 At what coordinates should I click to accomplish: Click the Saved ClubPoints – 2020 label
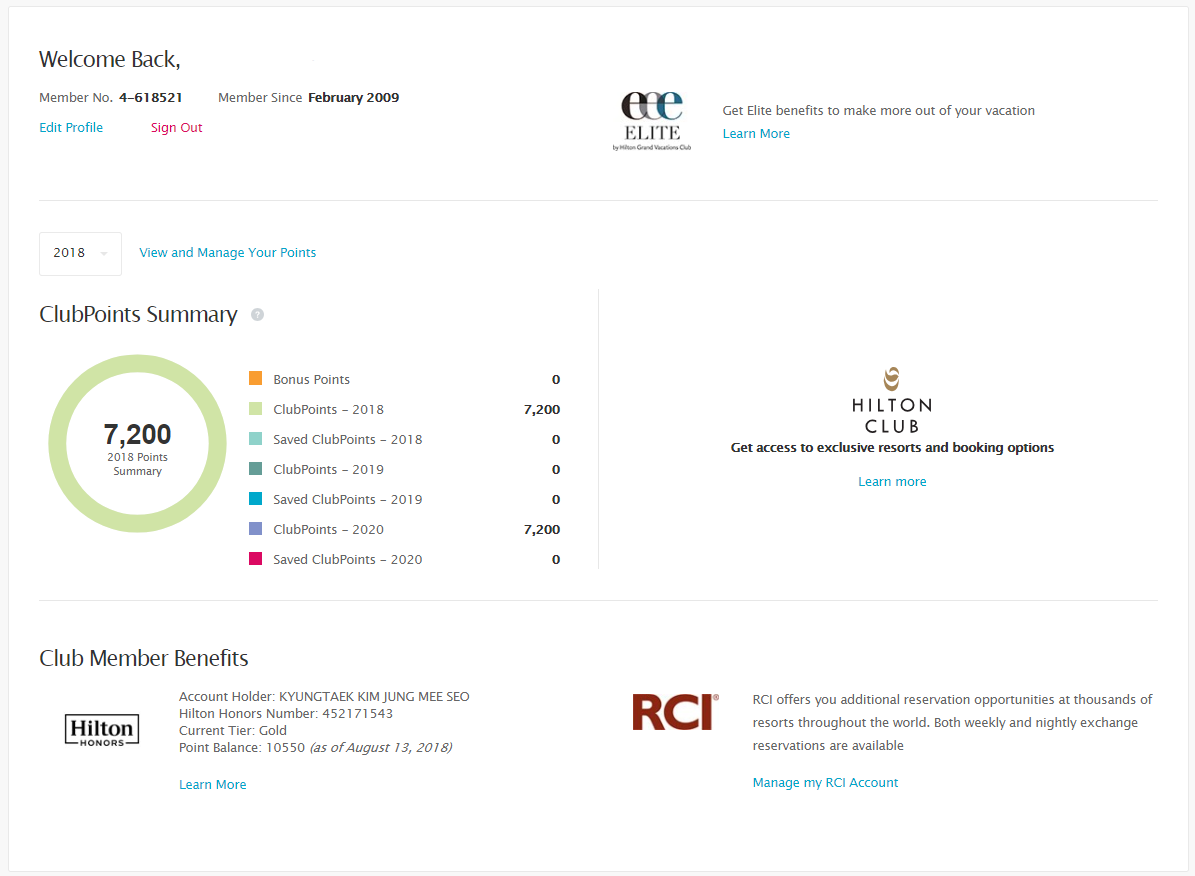[x=348, y=560]
